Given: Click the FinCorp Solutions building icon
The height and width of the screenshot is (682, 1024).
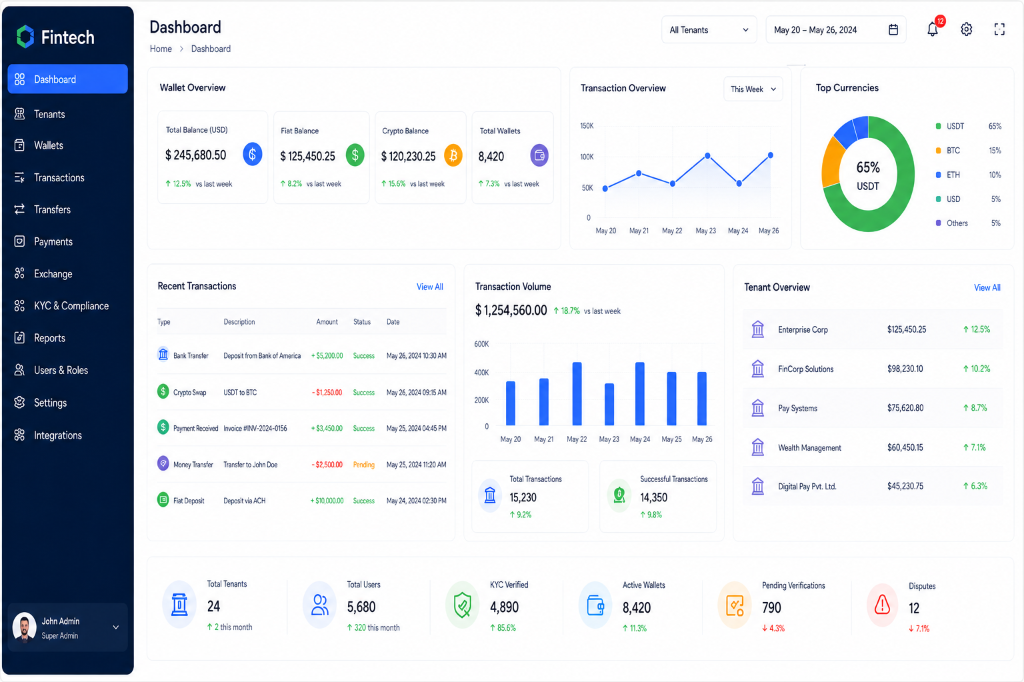Looking at the screenshot, I should (x=758, y=368).
